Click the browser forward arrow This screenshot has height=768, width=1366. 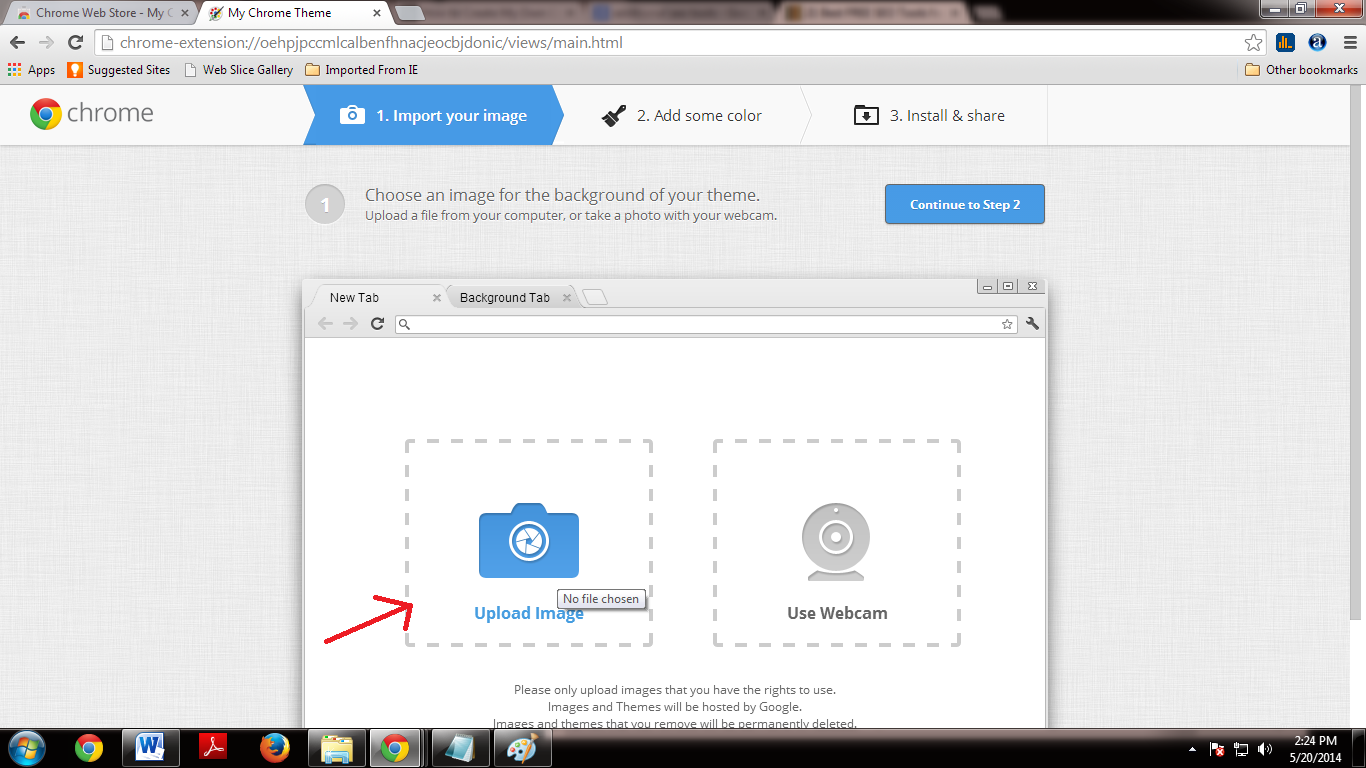tap(46, 43)
